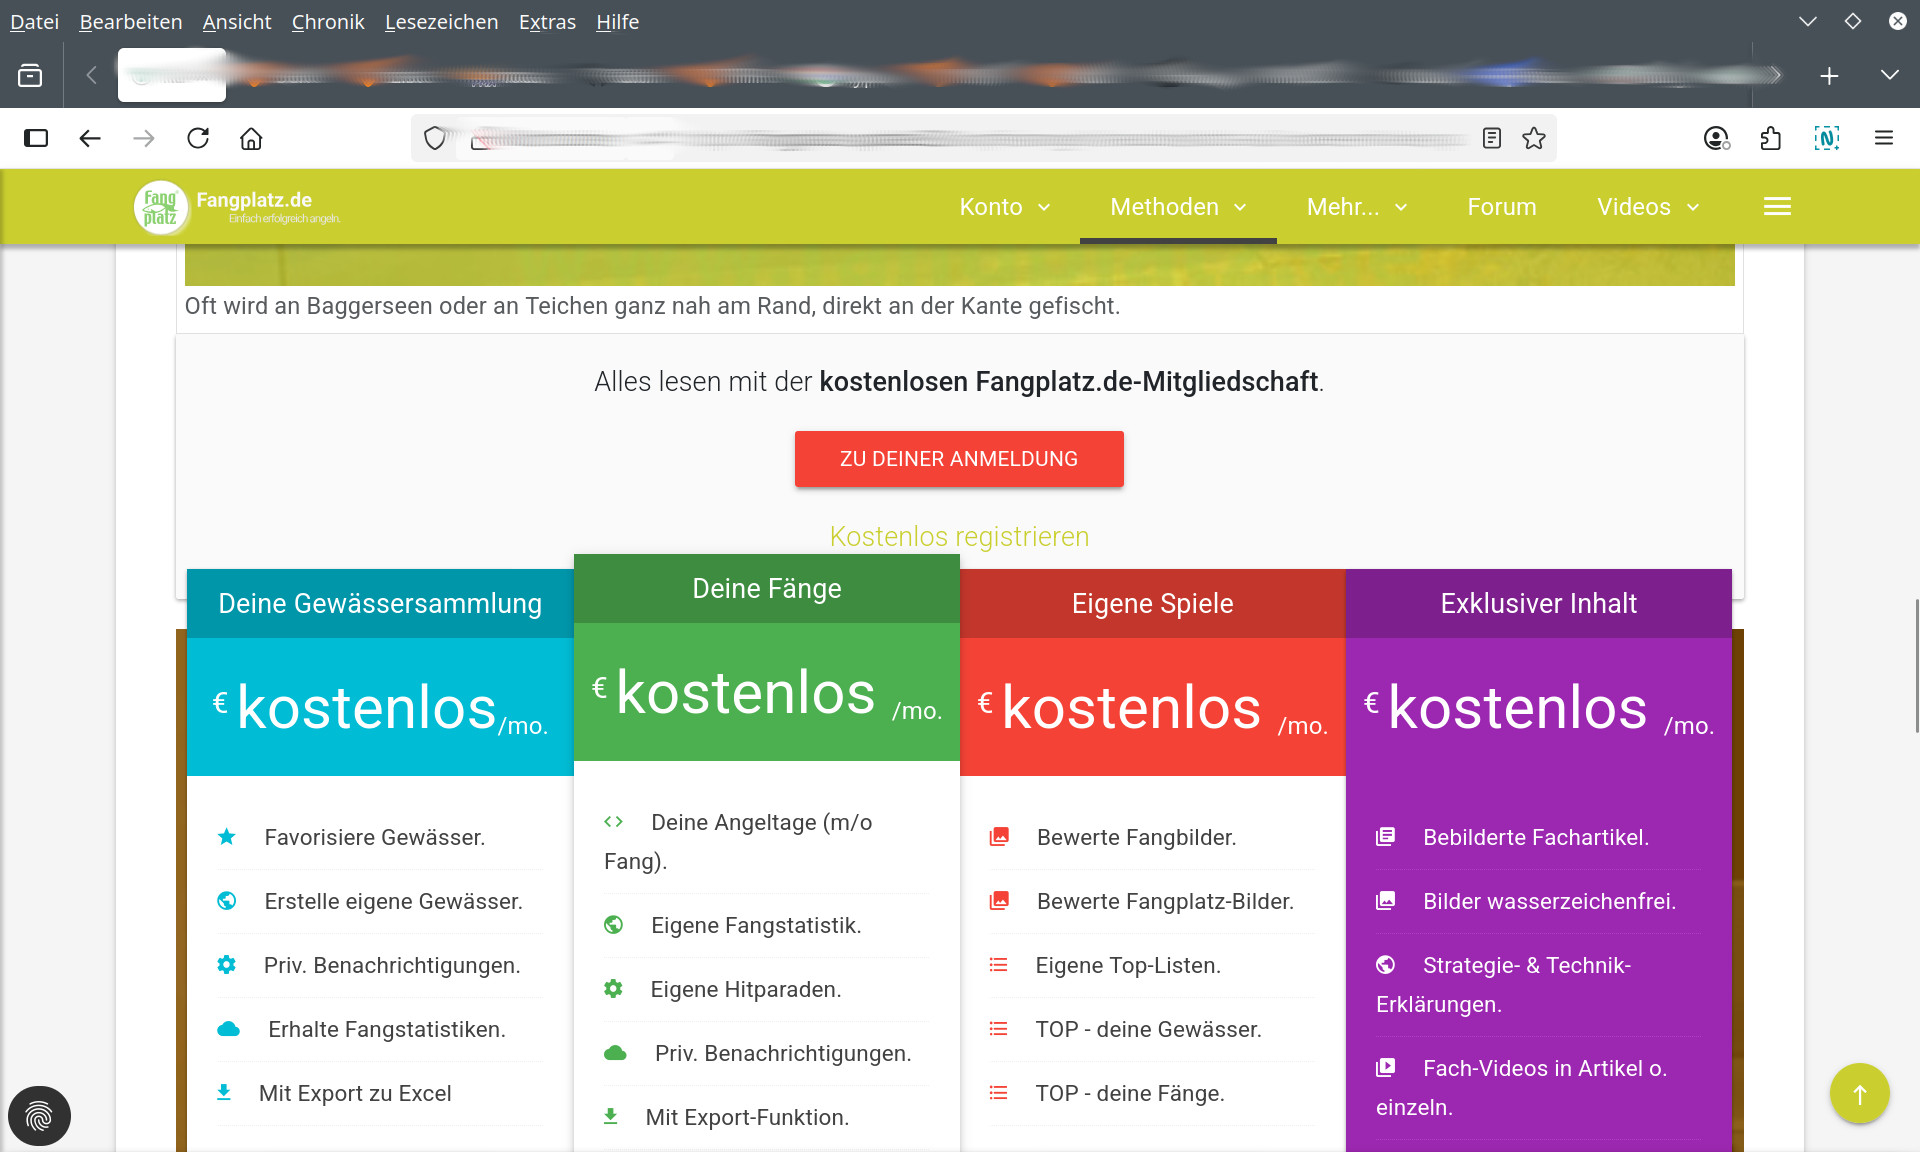
Task: Toggle the browser sidebar panel
Action: click(37, 138)
